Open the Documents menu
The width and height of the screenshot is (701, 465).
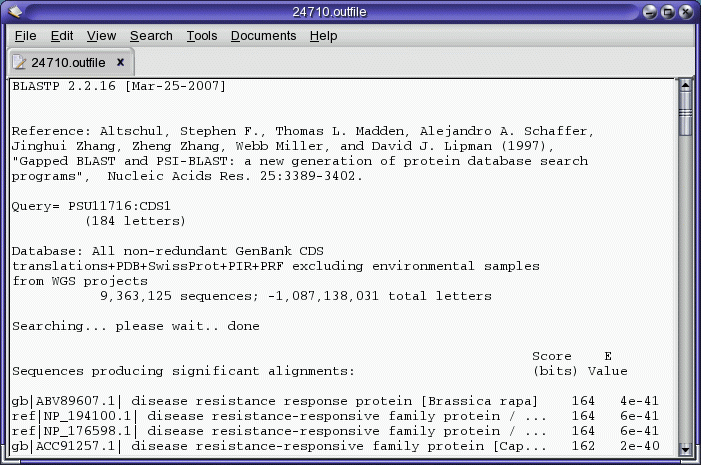tap(263, 36)
